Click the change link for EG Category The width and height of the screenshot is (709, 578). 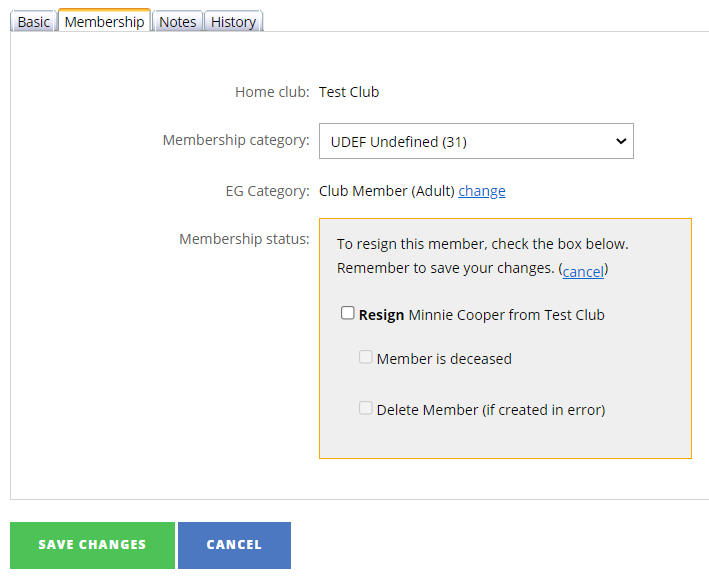(x=482, y=191)
